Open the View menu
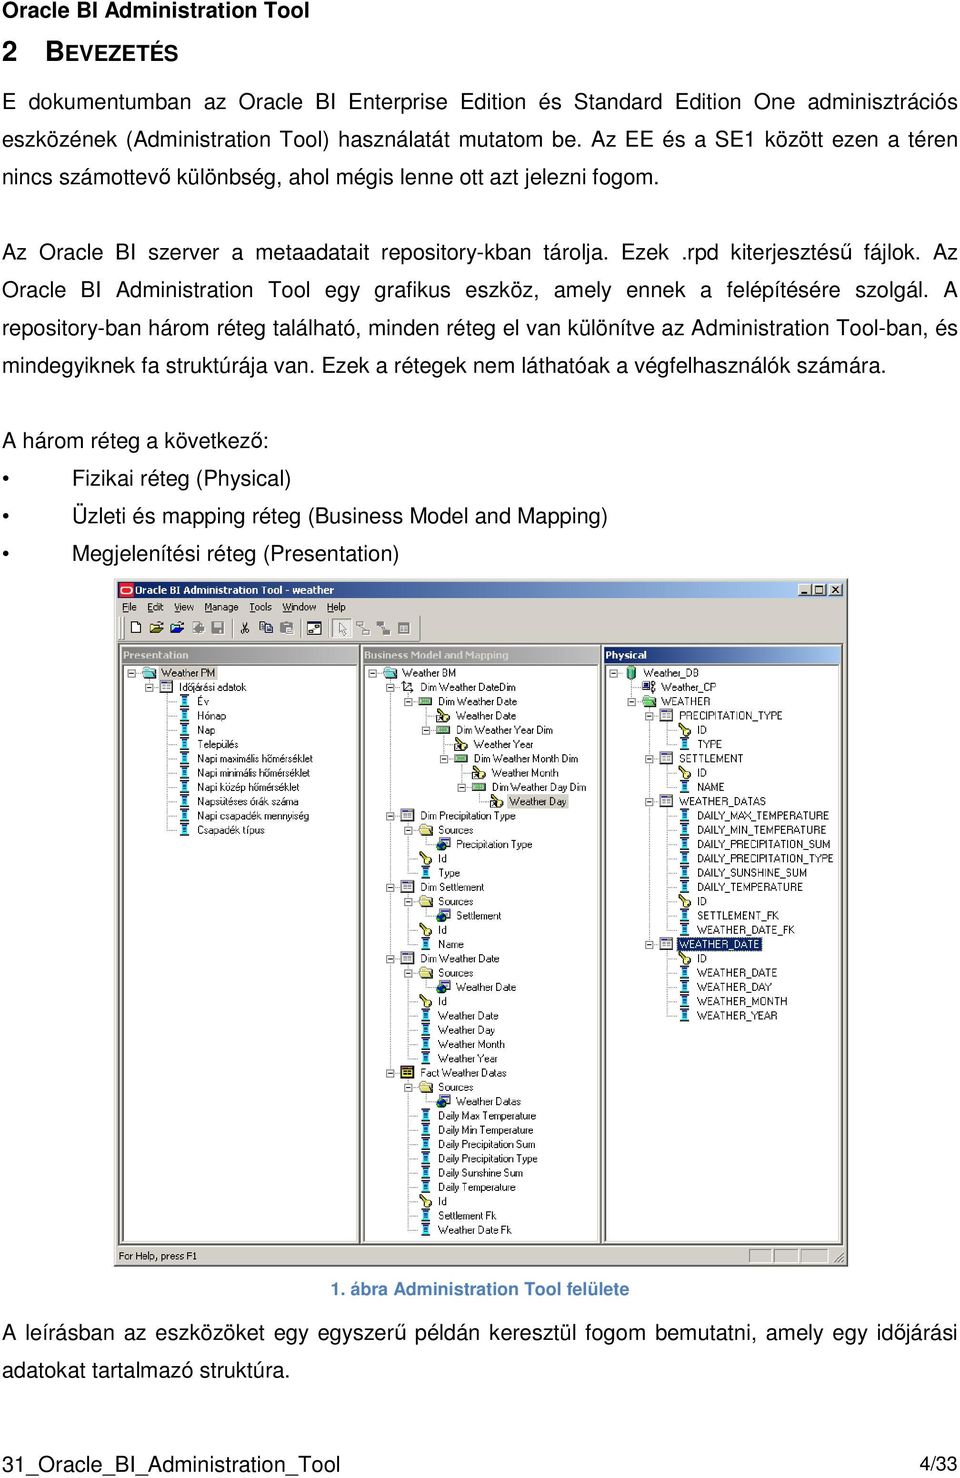The image size is (960, 1478). (x=184, y=607)
